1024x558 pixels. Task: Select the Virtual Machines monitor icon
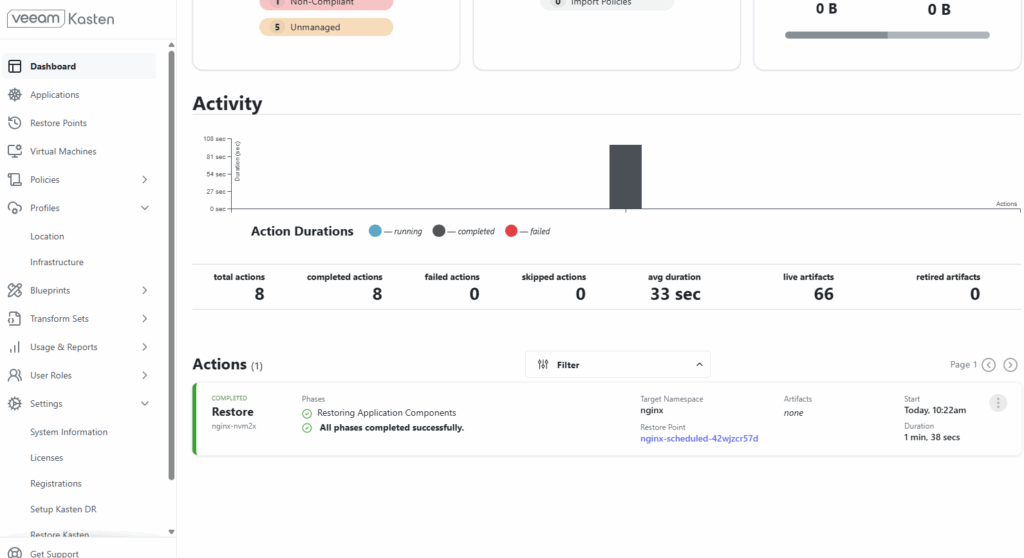coord(14,151)
